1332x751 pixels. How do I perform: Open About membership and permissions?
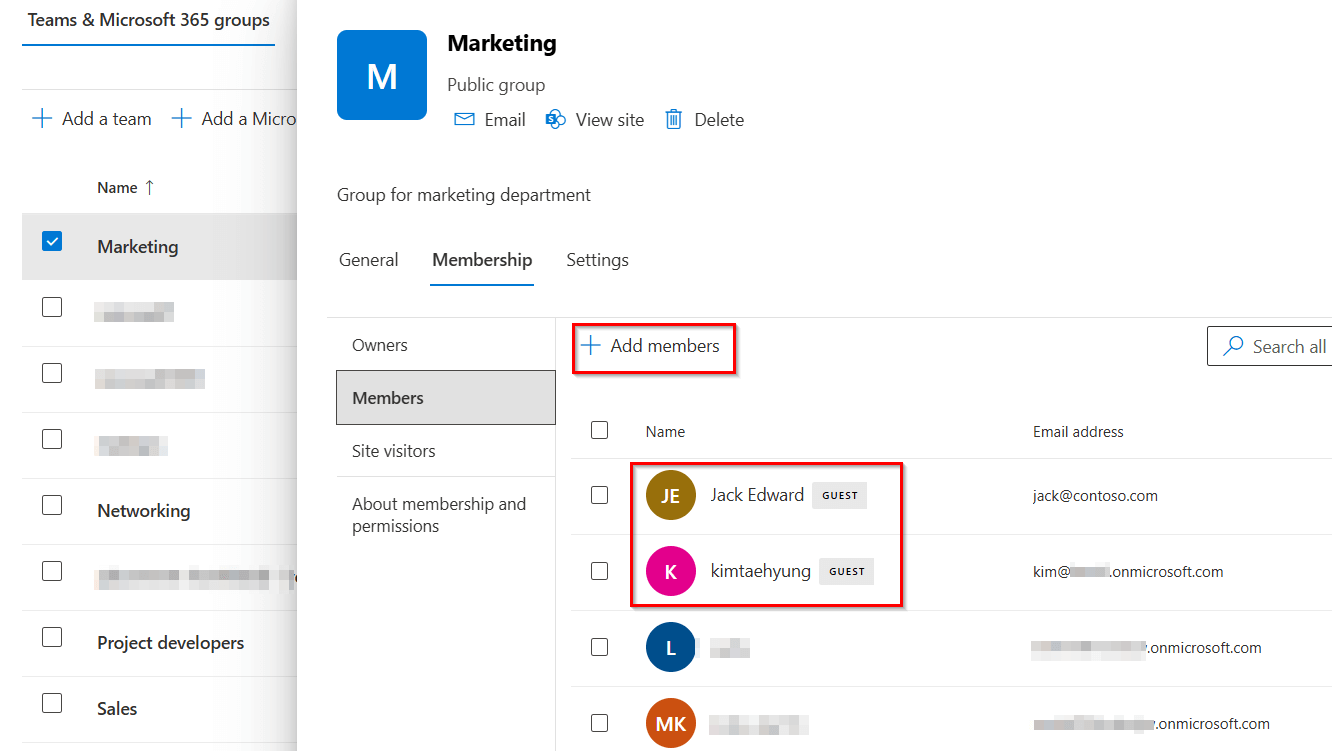(x=439, y=515)
